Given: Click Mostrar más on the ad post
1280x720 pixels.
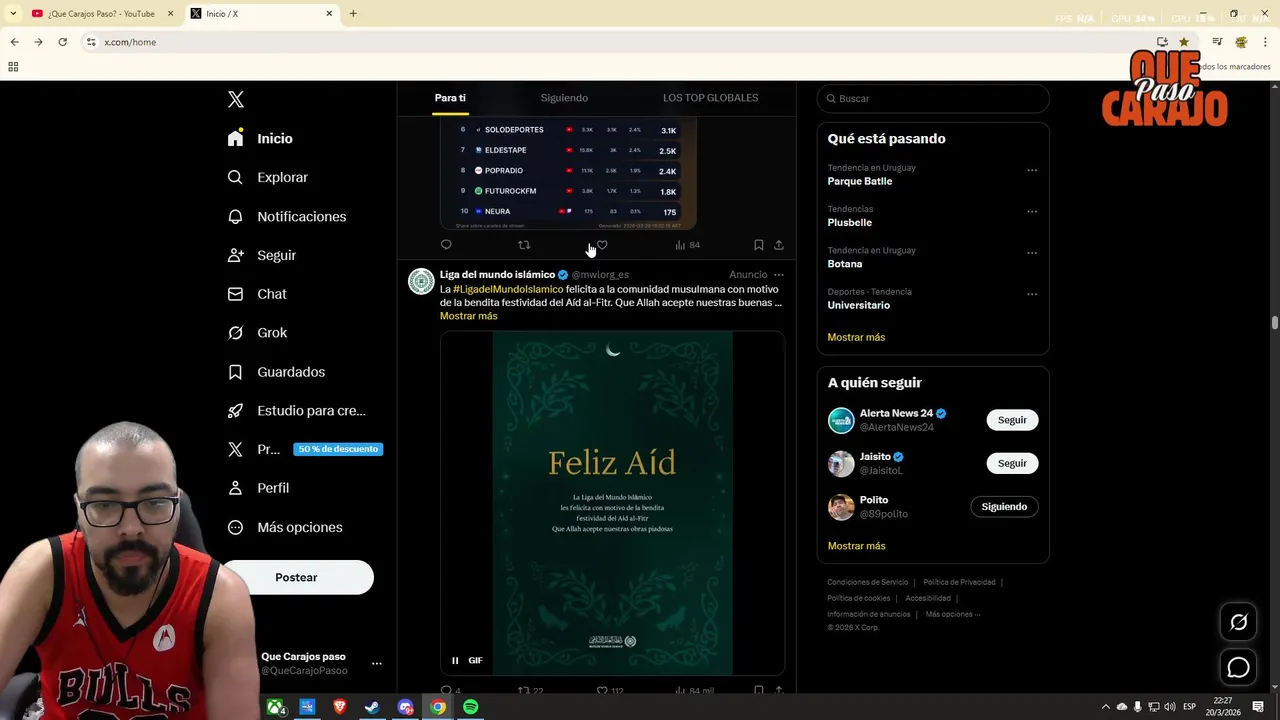Looking at the screenshot, I should click(x=468, y=316).
